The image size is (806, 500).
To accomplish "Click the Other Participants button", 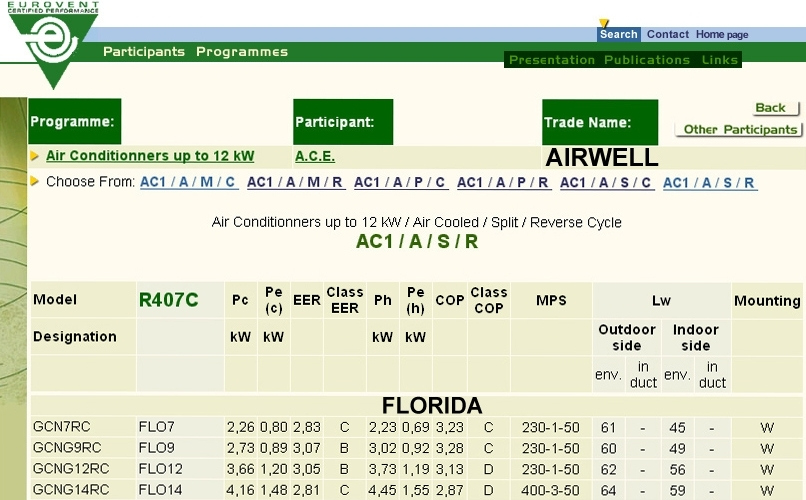I will click(739, 129).
